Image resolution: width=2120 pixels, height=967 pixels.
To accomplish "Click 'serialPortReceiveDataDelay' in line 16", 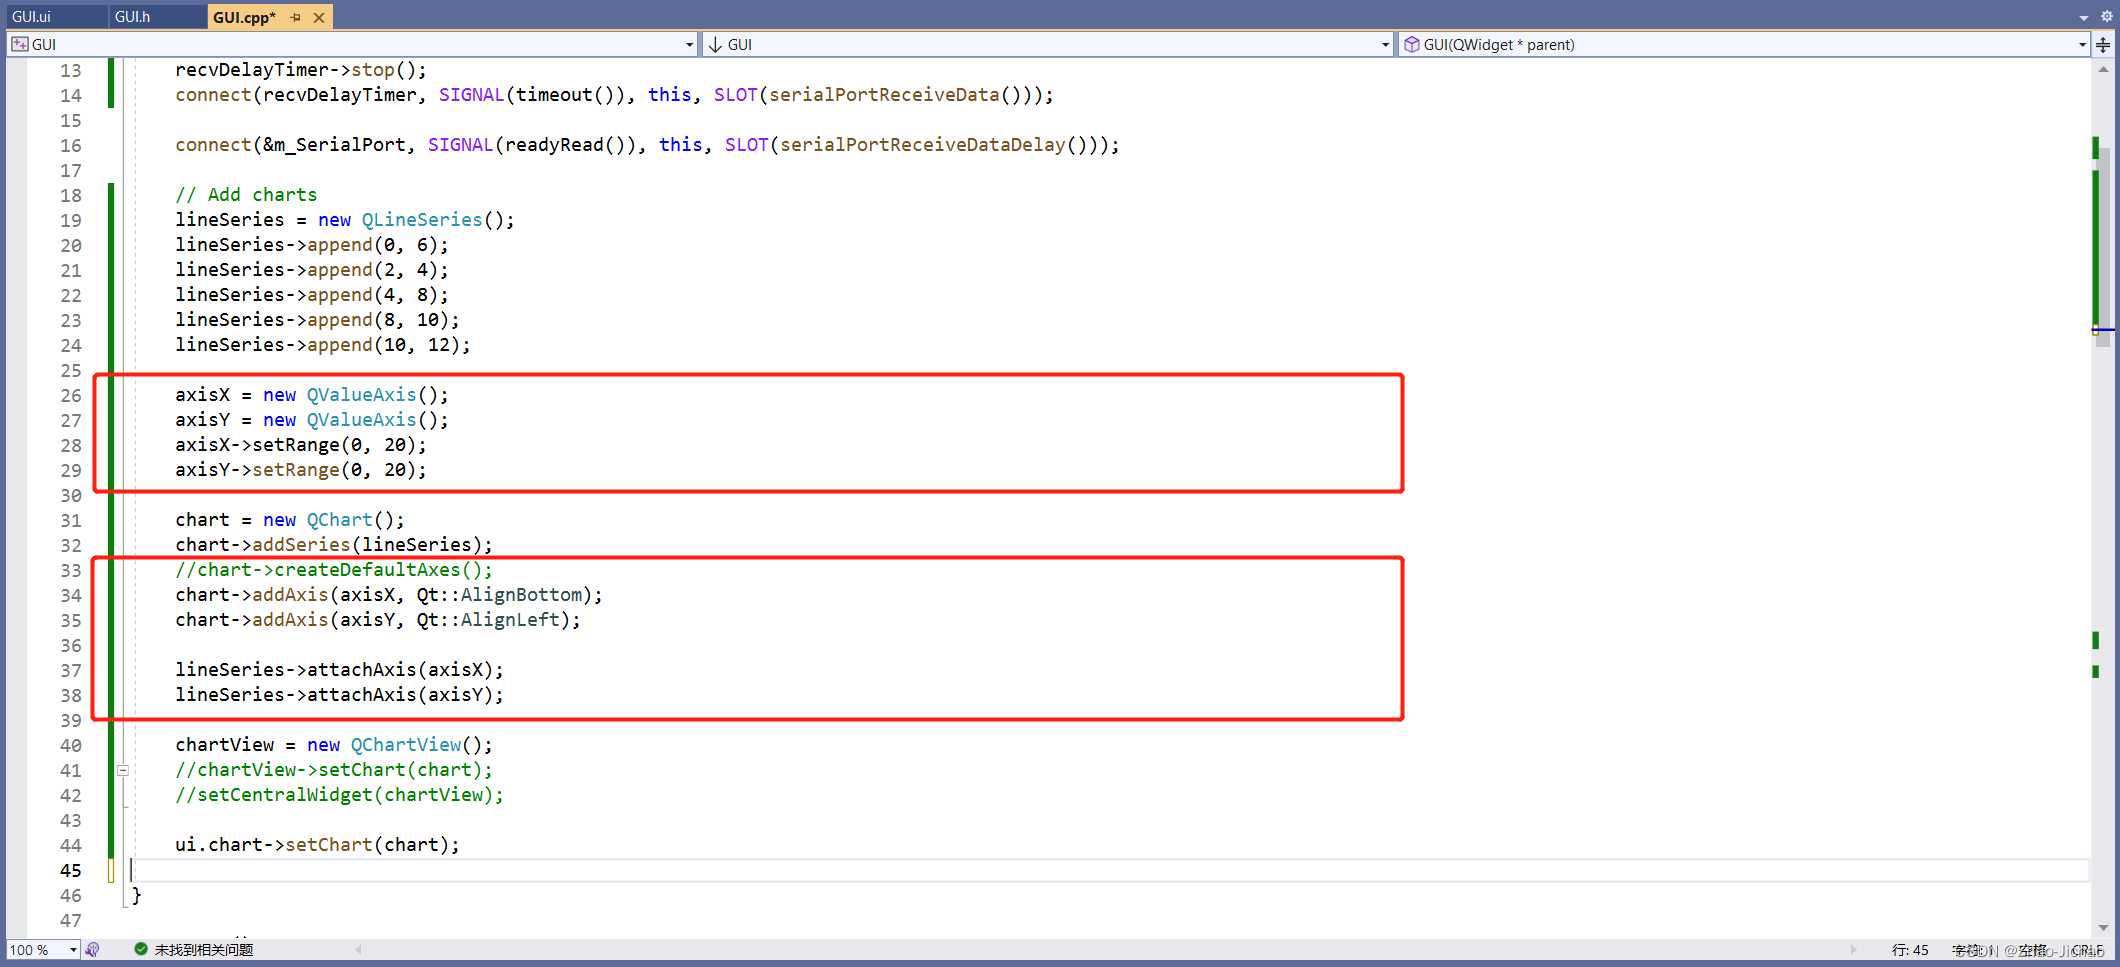I will point(923,145).
